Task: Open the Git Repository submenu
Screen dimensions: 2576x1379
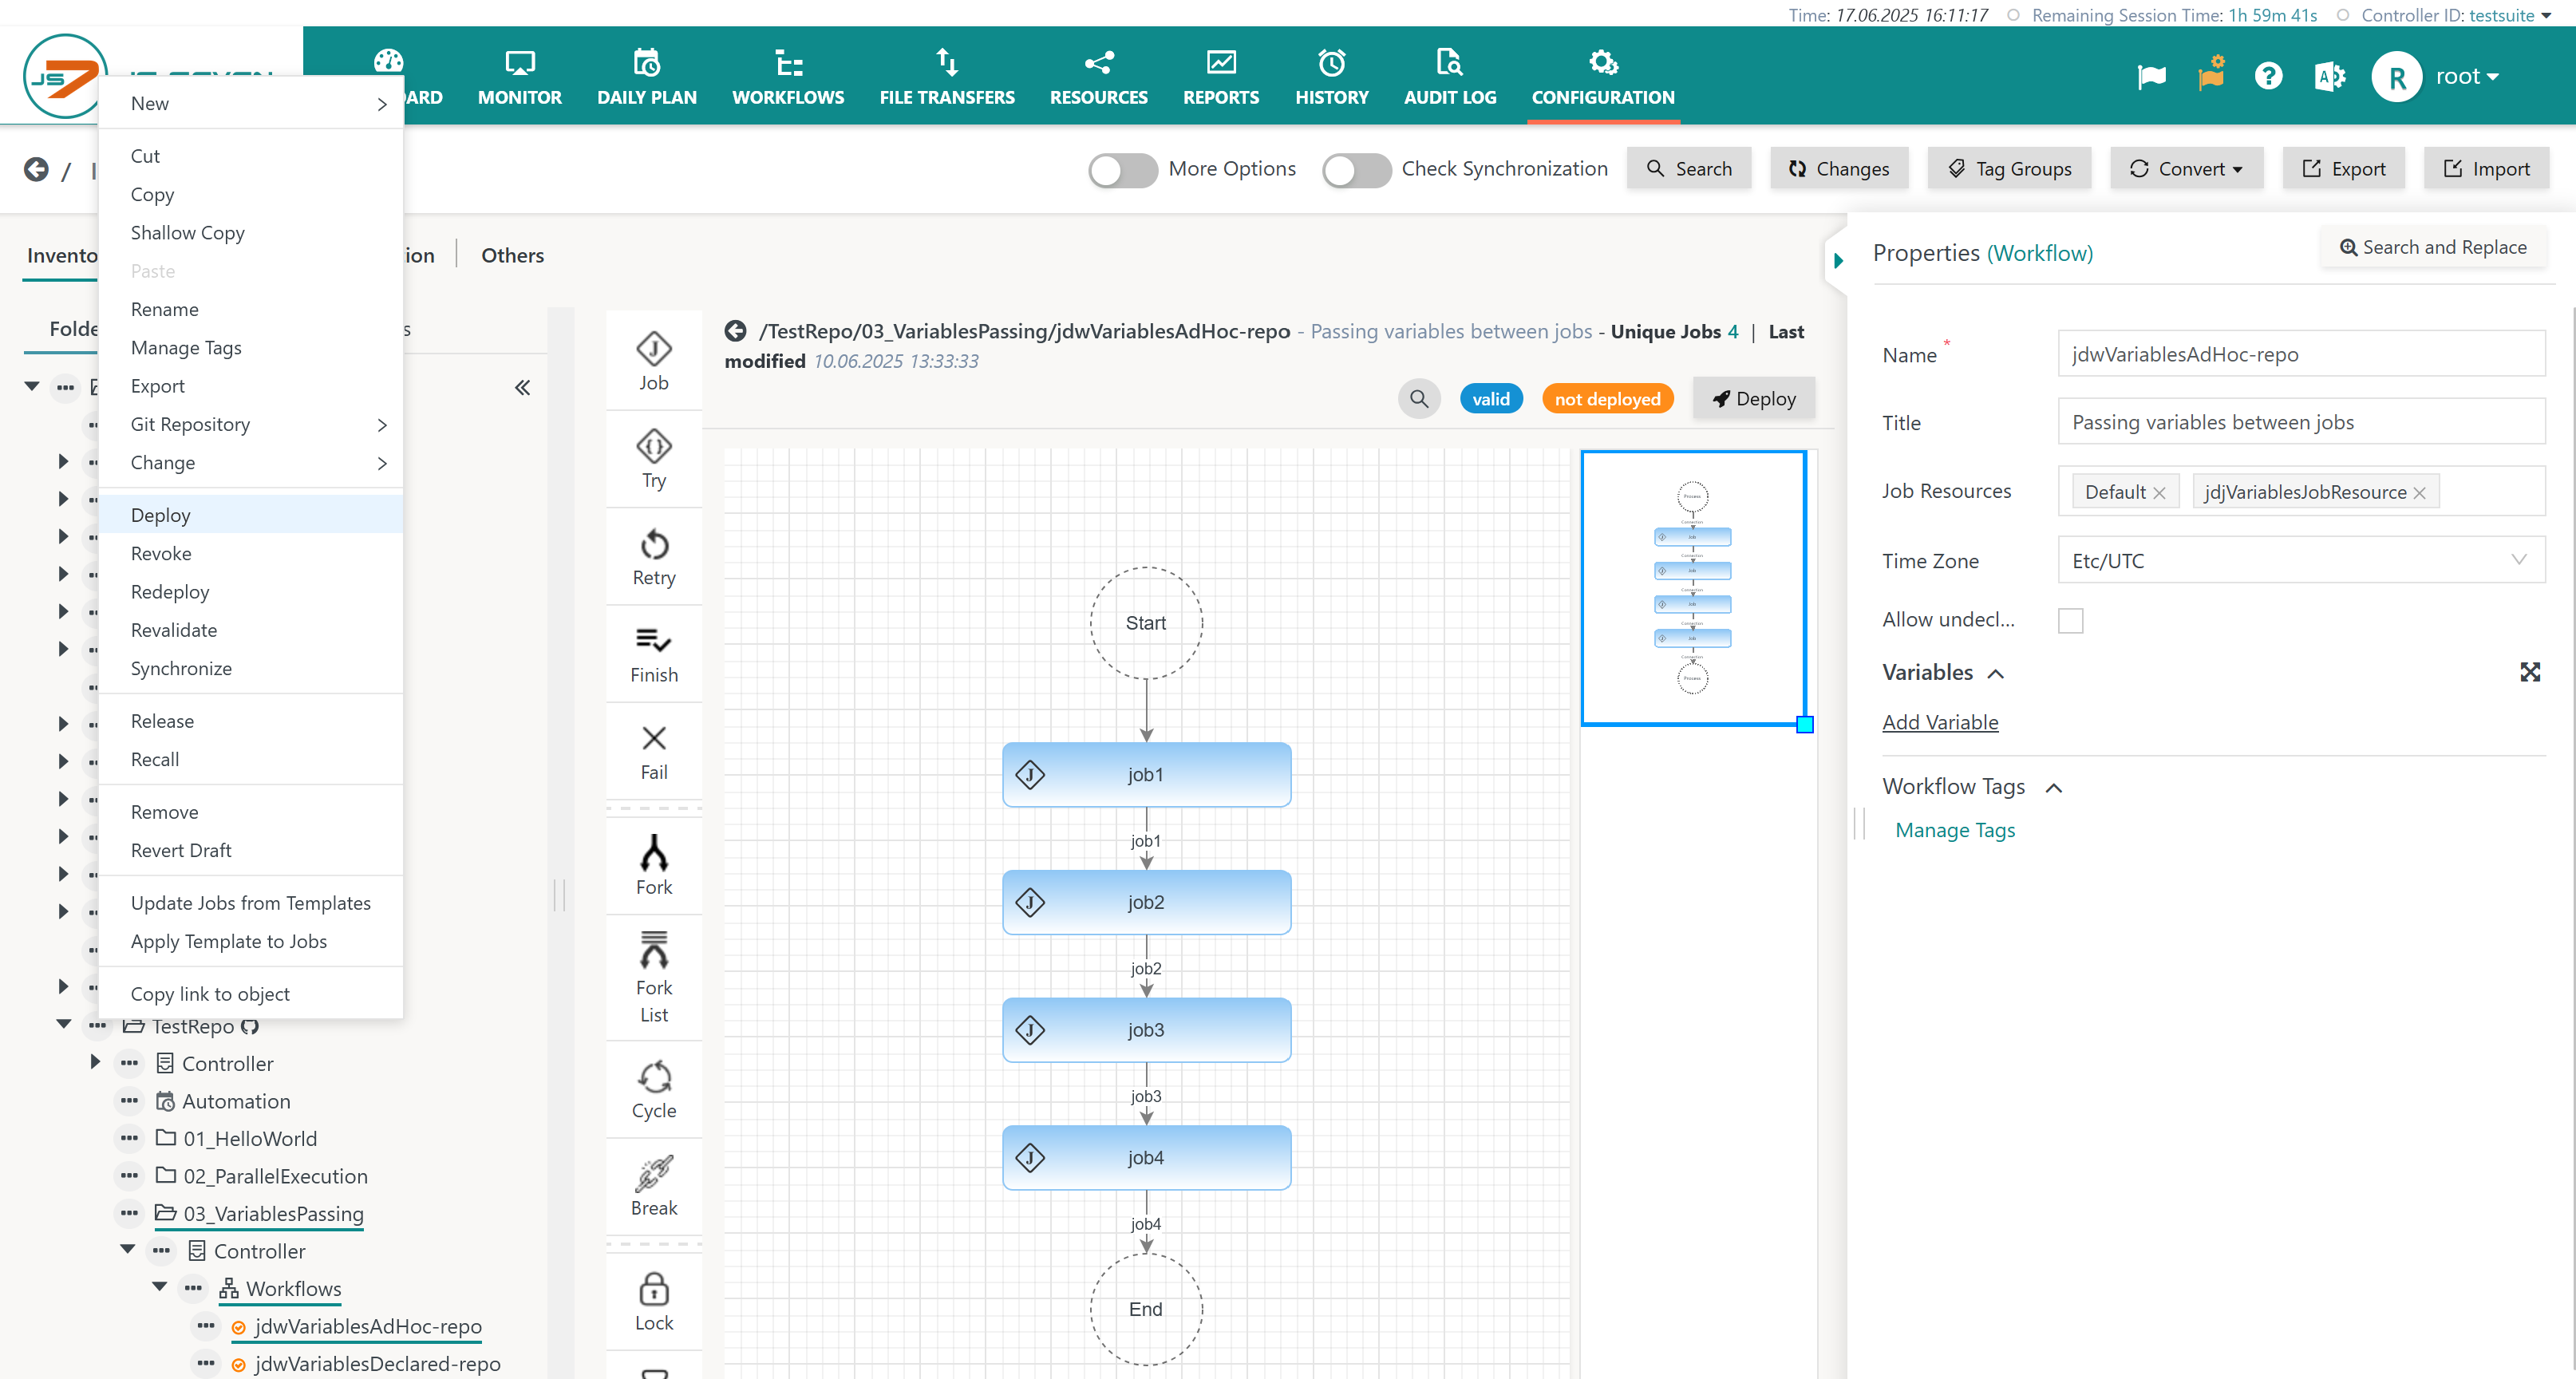Action: pos(250,424)
